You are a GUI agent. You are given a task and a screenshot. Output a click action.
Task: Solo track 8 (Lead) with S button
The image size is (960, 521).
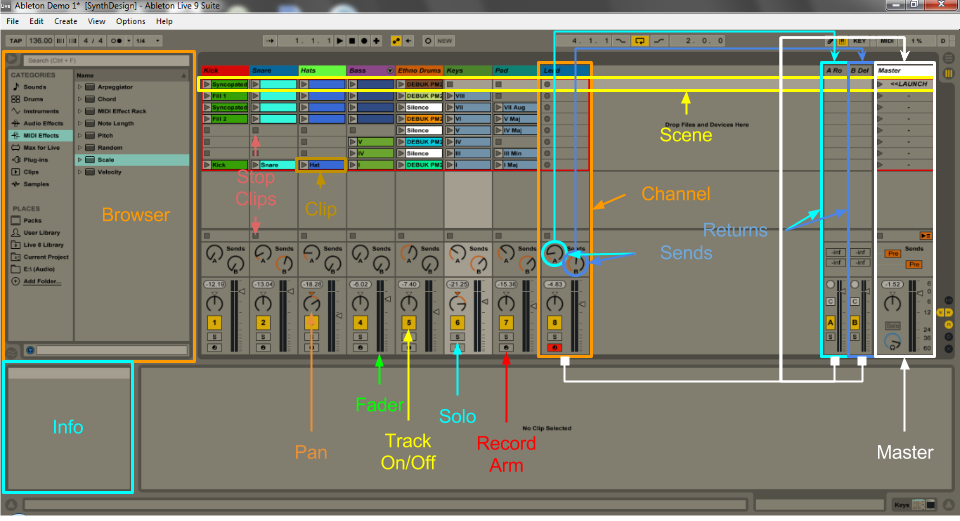[x=555, y=337]
